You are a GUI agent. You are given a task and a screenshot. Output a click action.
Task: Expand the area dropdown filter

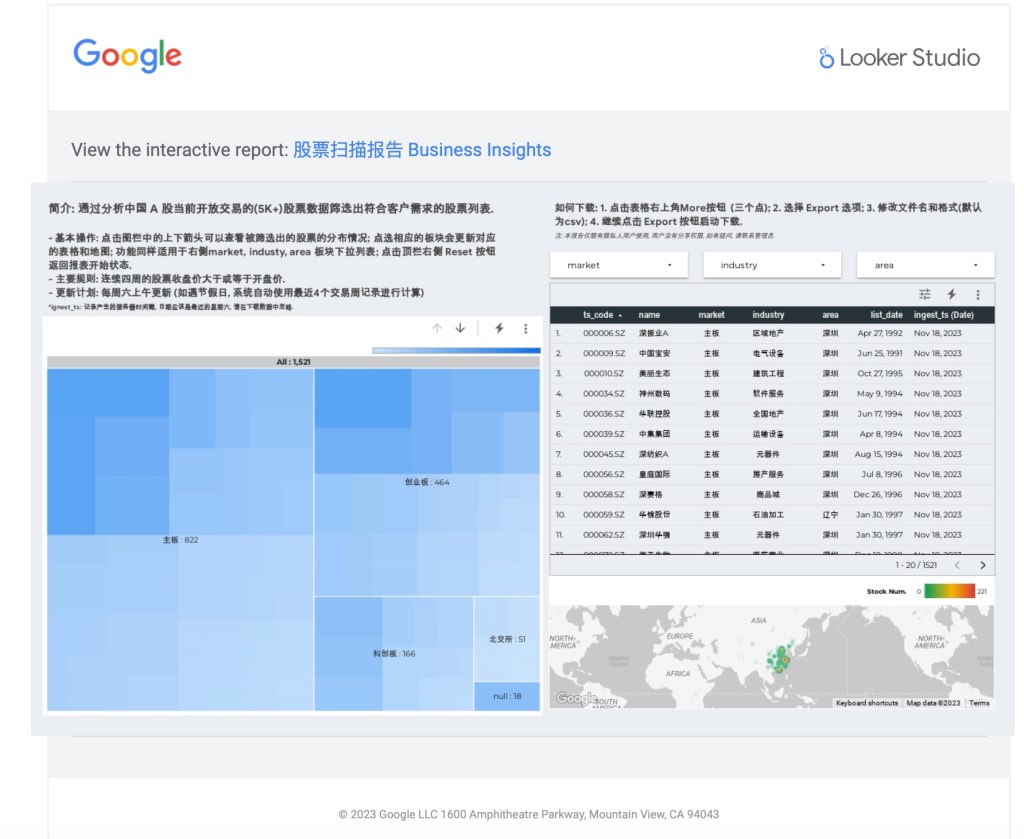click(x=925, y=265)
